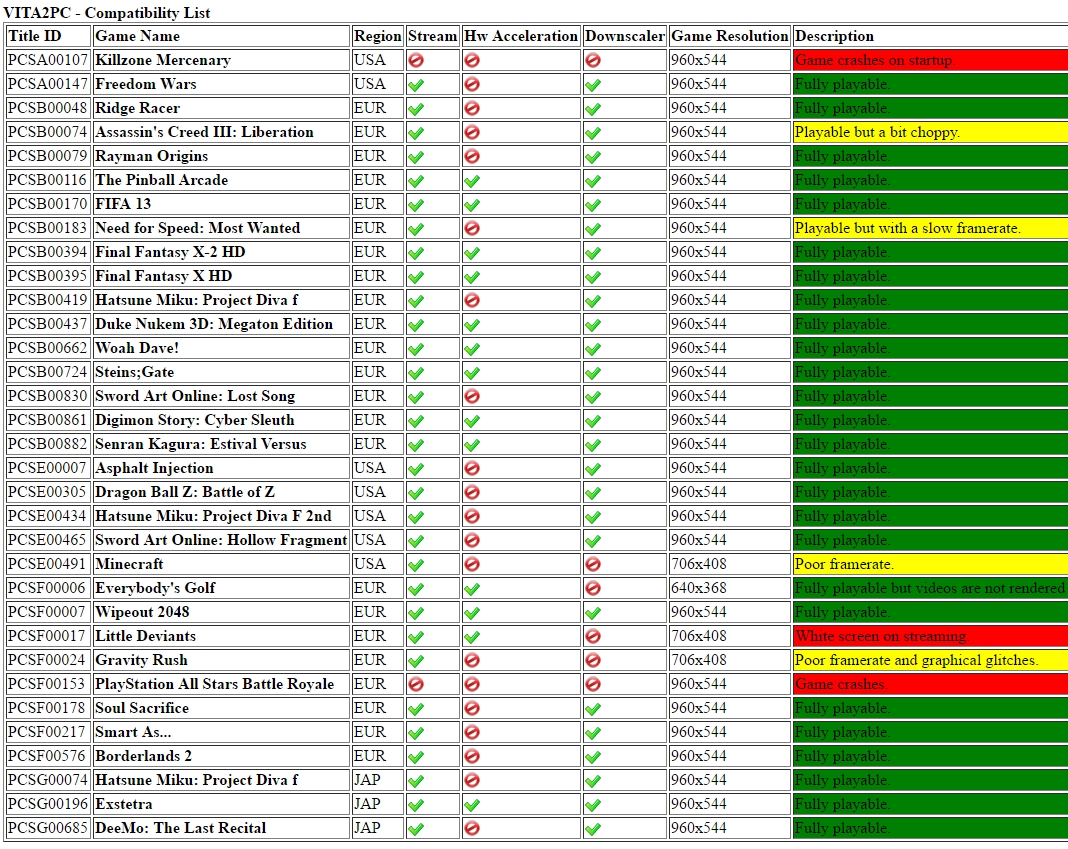This screenshot has height=849, width=1068.
Task: Click Hw Acceleration checkmark for The Pinball Arcade
Action: click(x=471, y=181)
